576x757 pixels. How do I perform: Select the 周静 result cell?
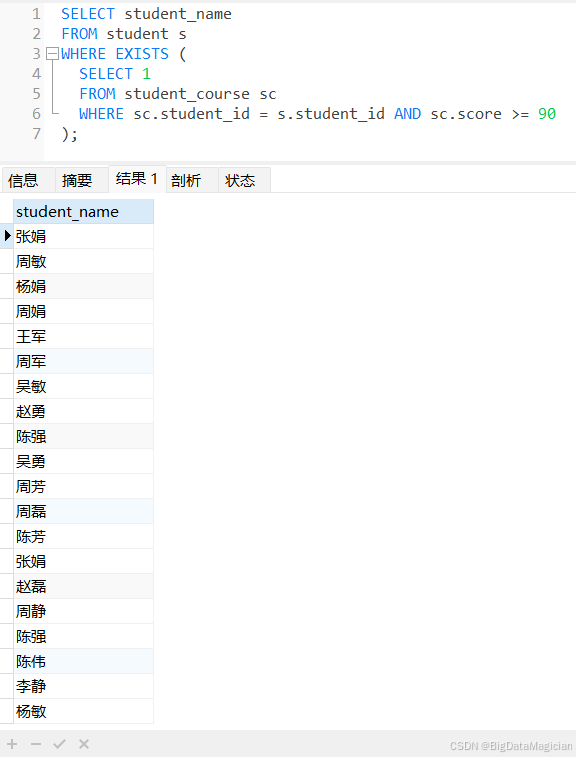[x=84, y=611]
